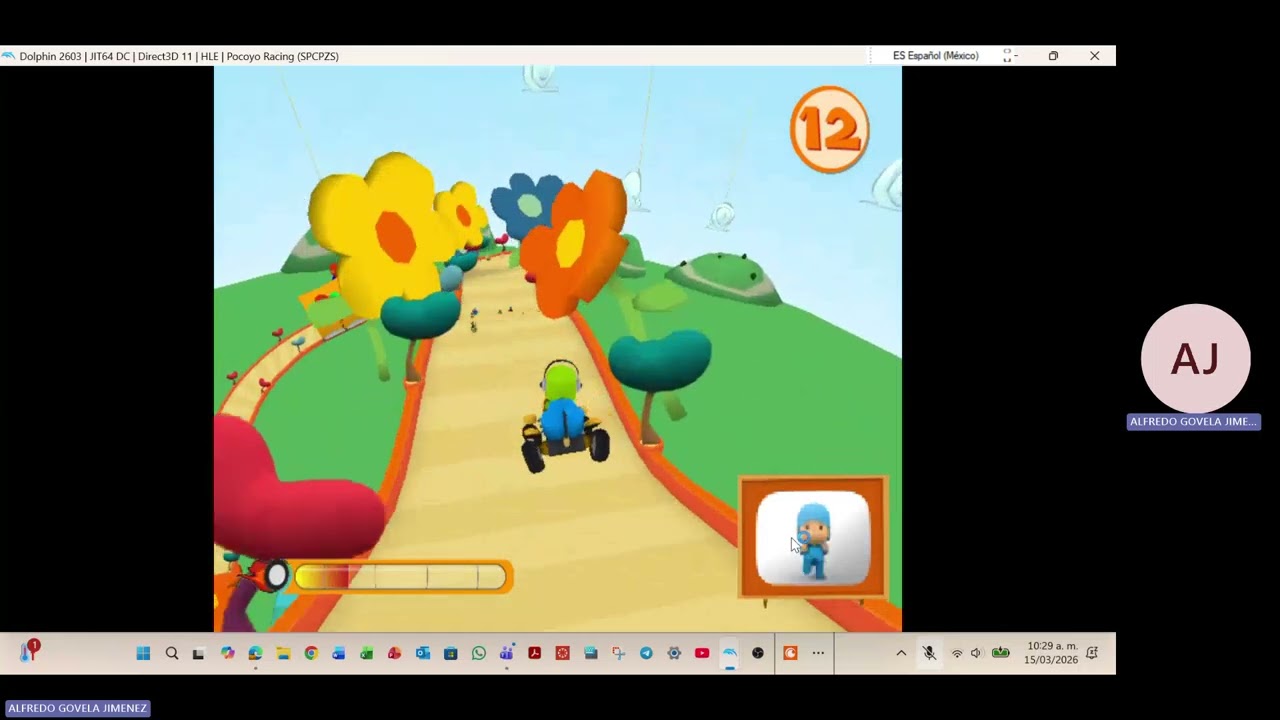Viewport: 1280px width, 720px height.
Task: Open Snipping Tool from the taskbar
Action: 618,653
